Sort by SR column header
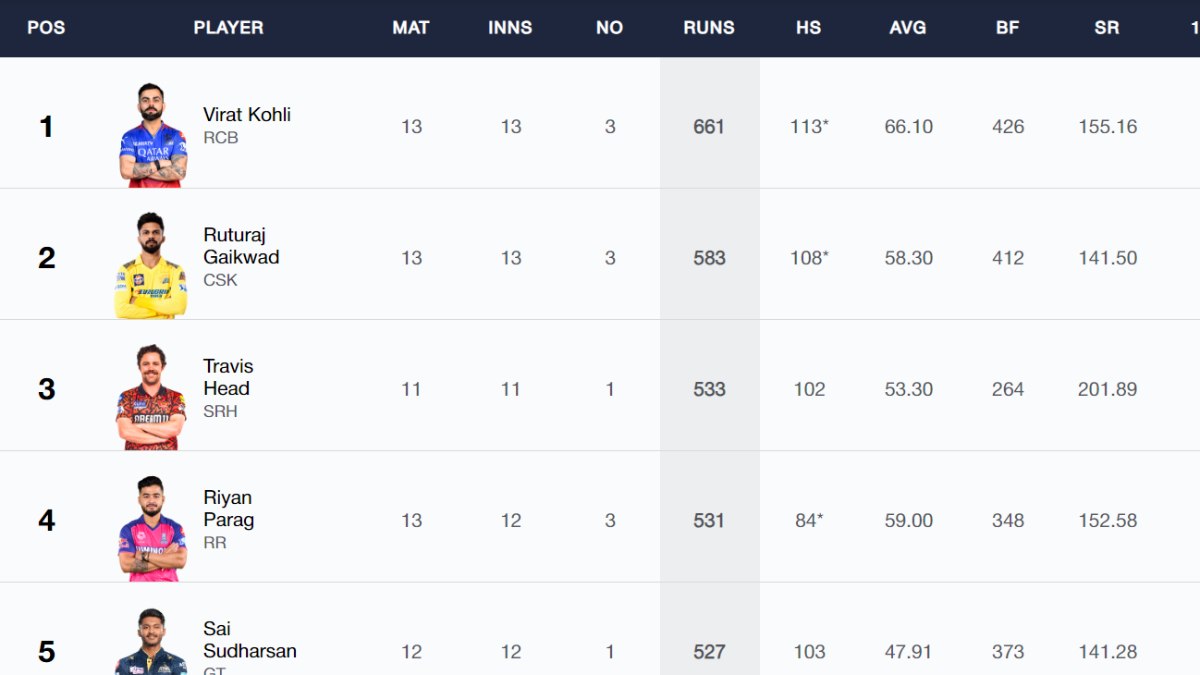Viewport: 1200px width, 675px height. pyautogui.click(x=1106, y=28)
